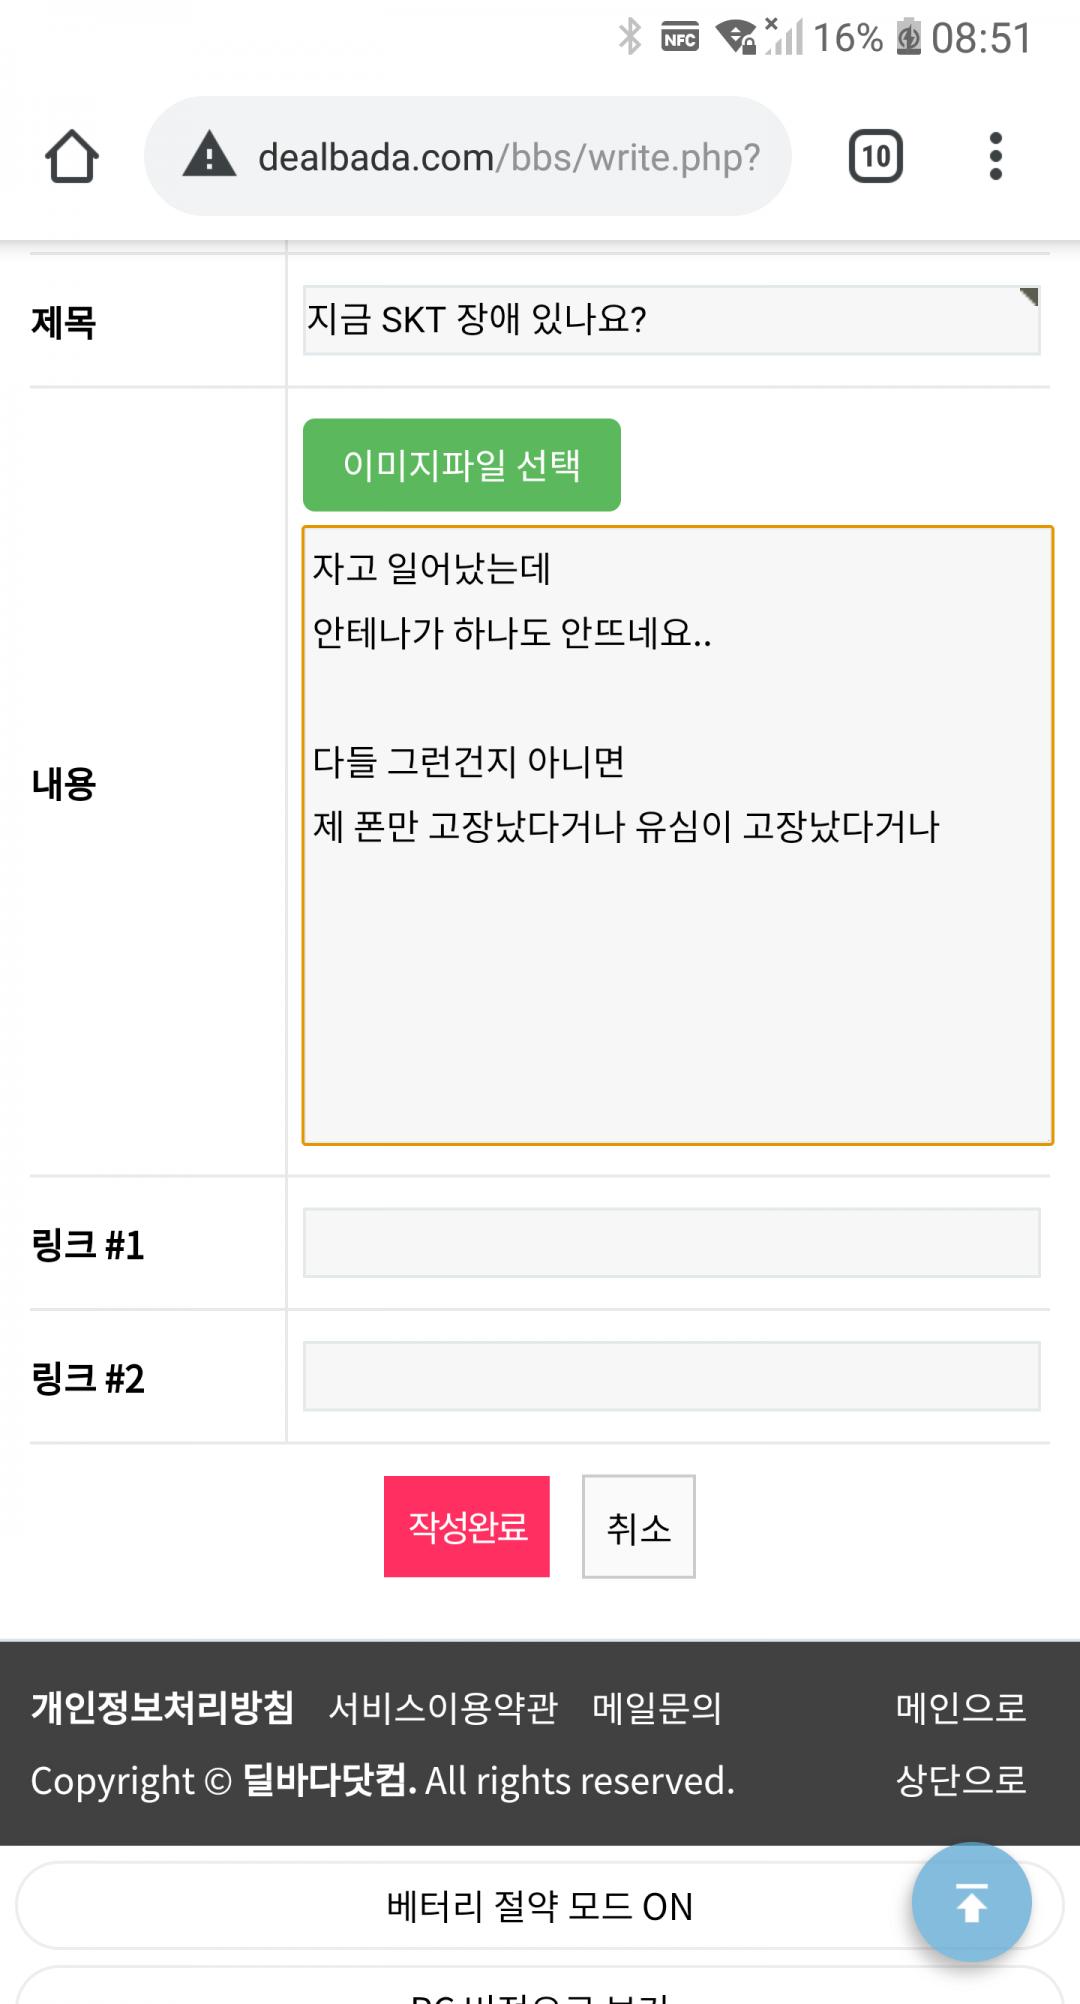
Task: Submit the post with 작성완료 button
Action: [467, 1526]
